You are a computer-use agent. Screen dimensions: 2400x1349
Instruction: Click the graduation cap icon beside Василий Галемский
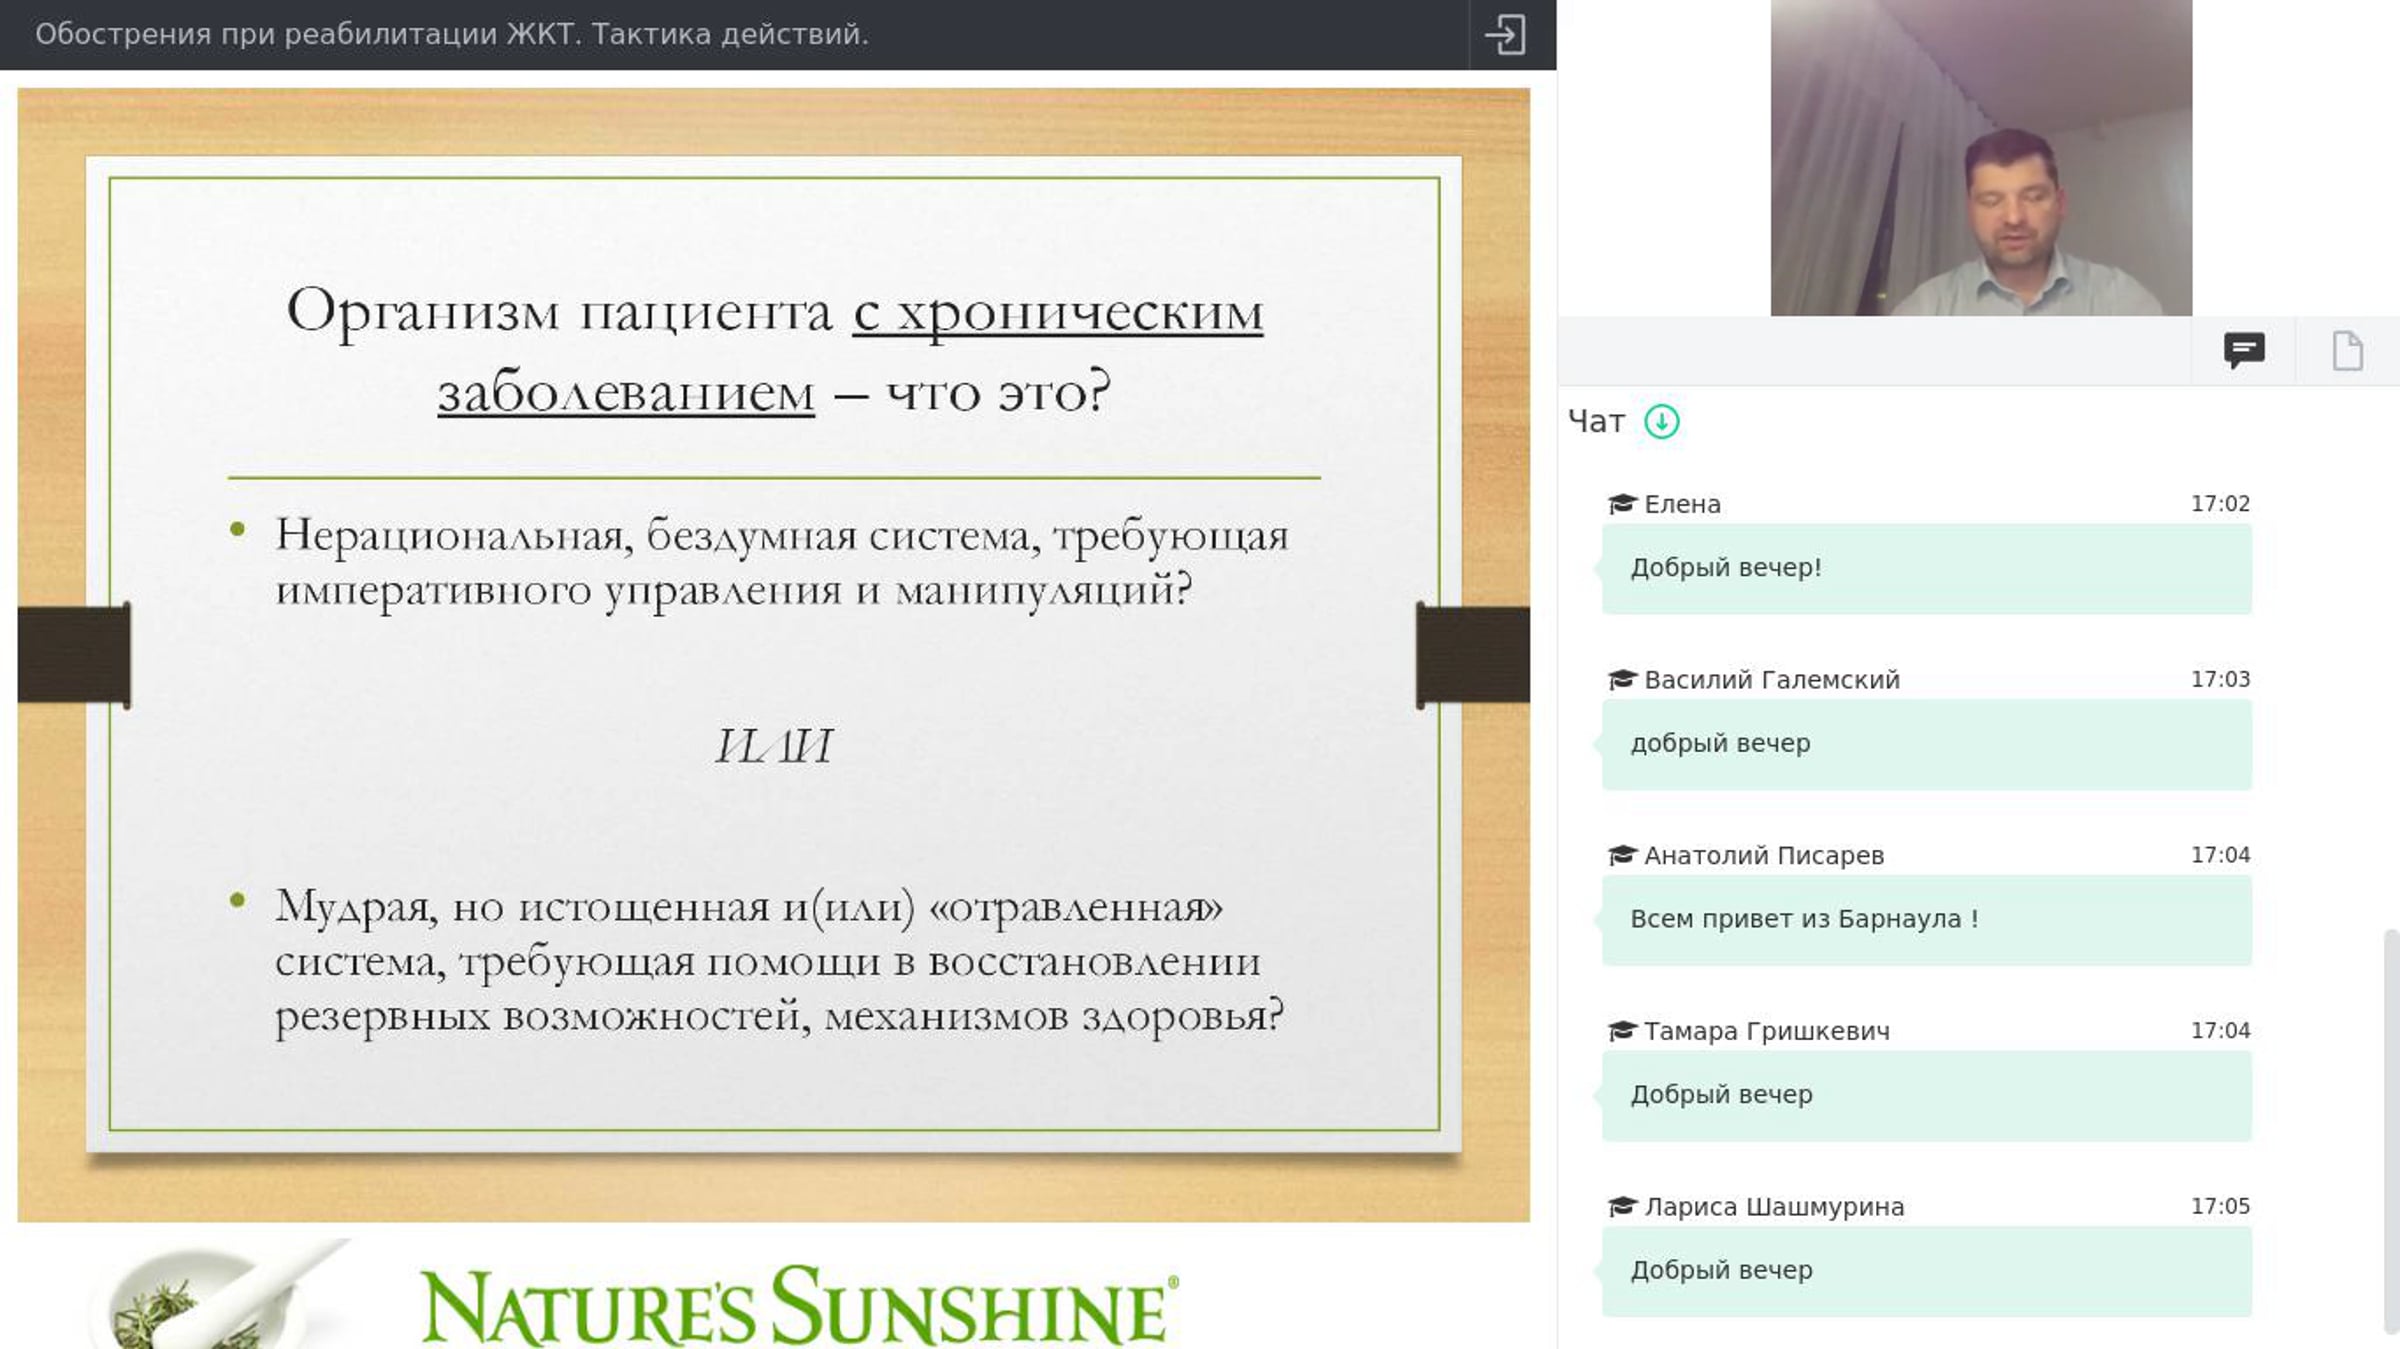point(1622,680)
